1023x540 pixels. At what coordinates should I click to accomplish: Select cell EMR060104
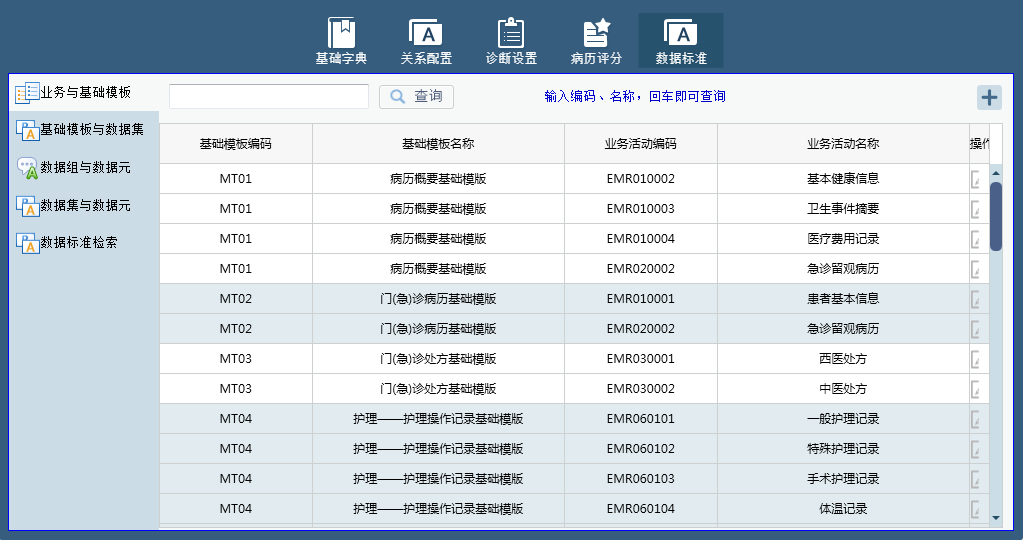pyautogui.click(x=641, y=509)
